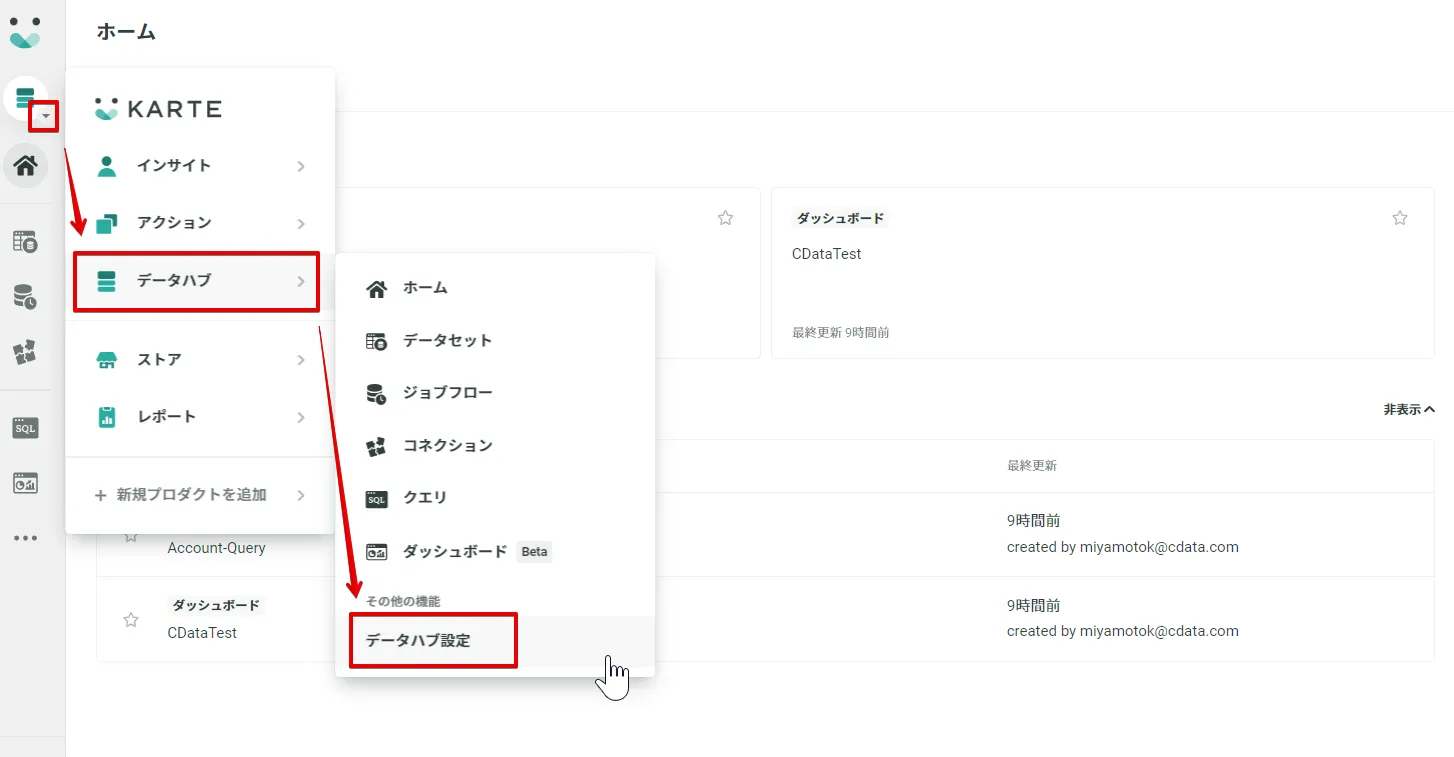The height and width of the screenshot is (757, 1454).
Task: Collapse the list with 非表示
Action: point(1408,409)
